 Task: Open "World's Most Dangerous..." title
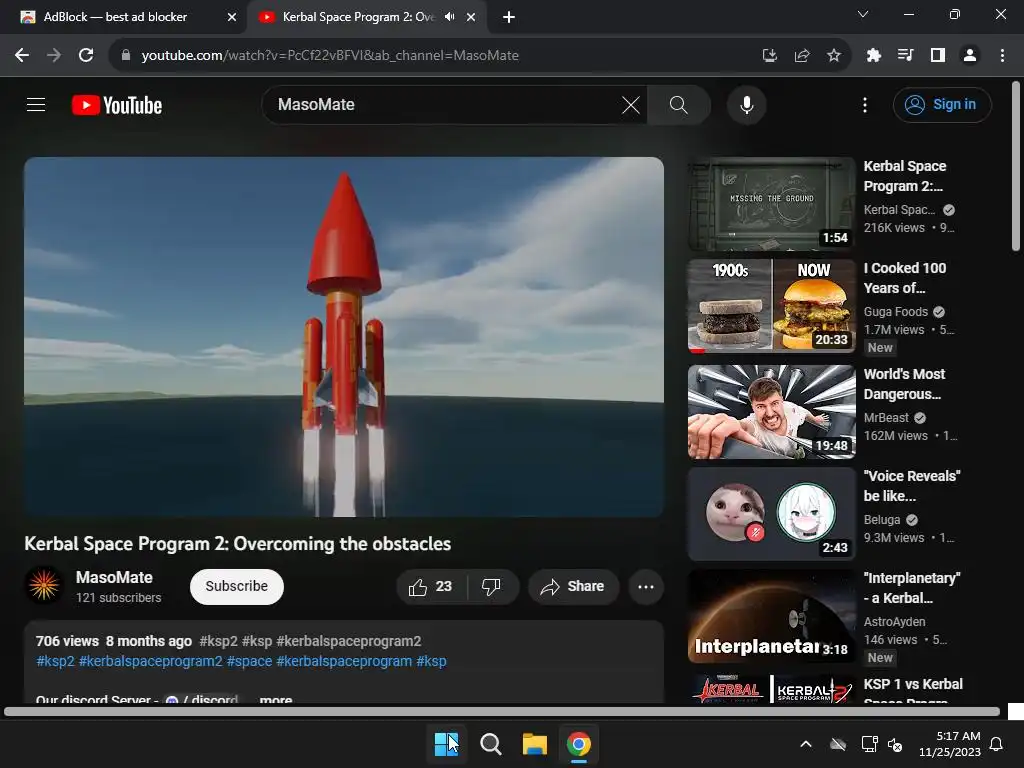pos(904,384)
